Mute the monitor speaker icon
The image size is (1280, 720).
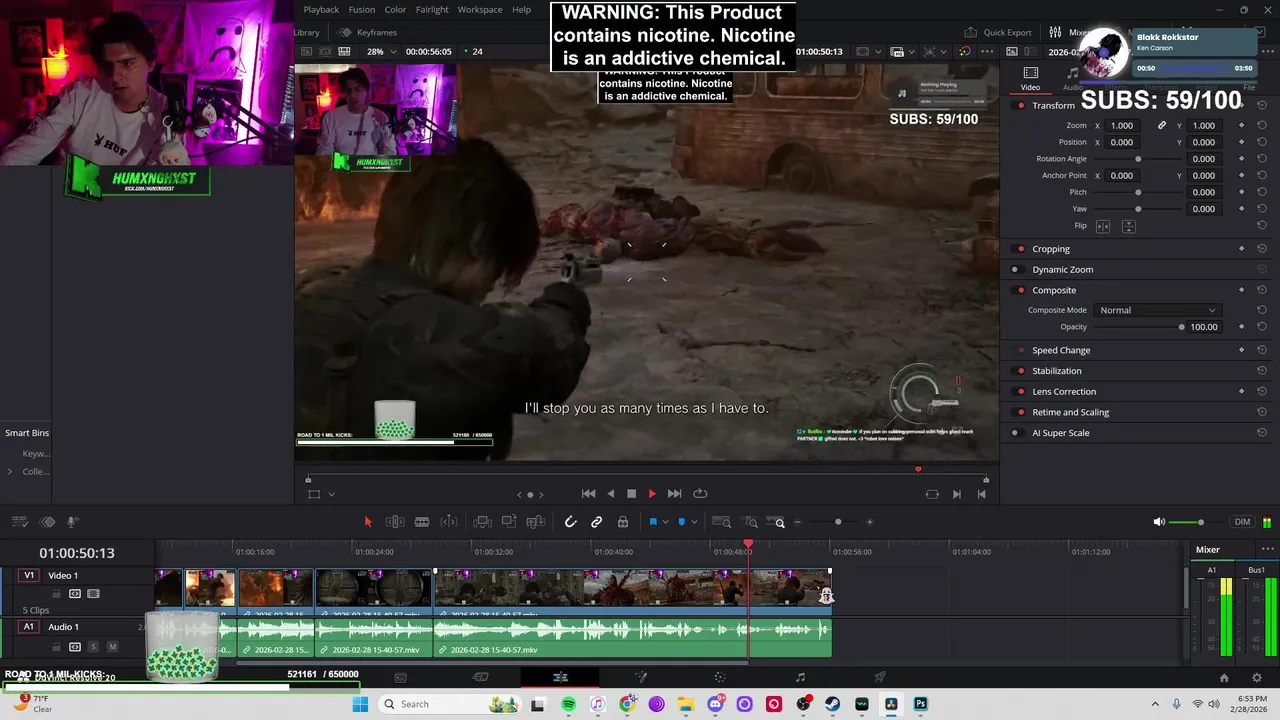coord(1159,522)
